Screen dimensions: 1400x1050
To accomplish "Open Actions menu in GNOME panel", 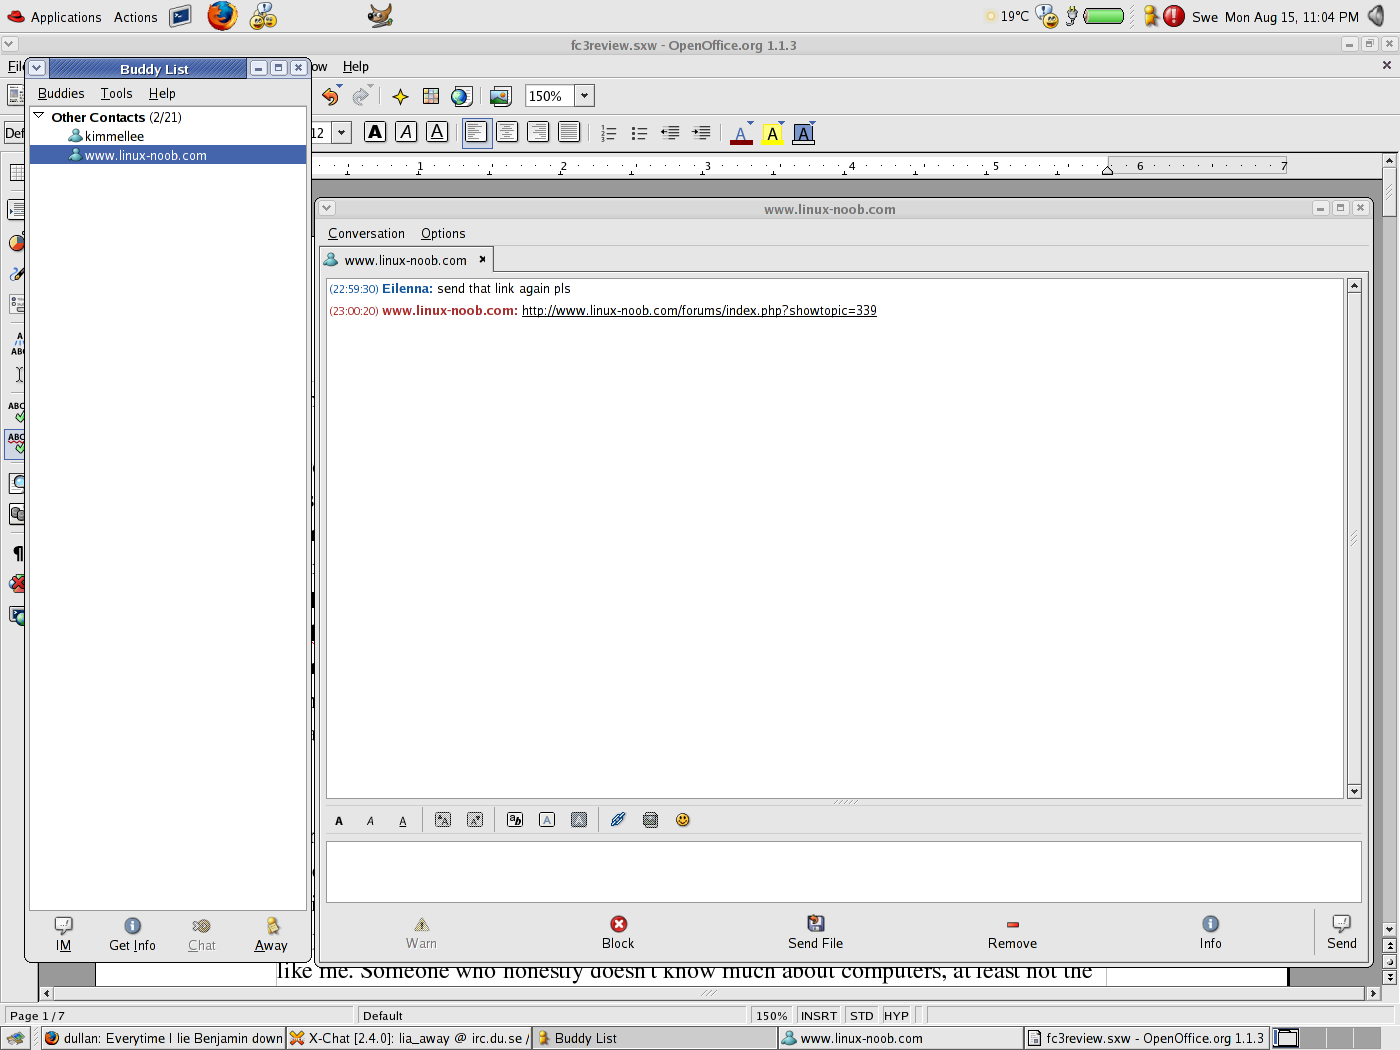I will (135, 17).
